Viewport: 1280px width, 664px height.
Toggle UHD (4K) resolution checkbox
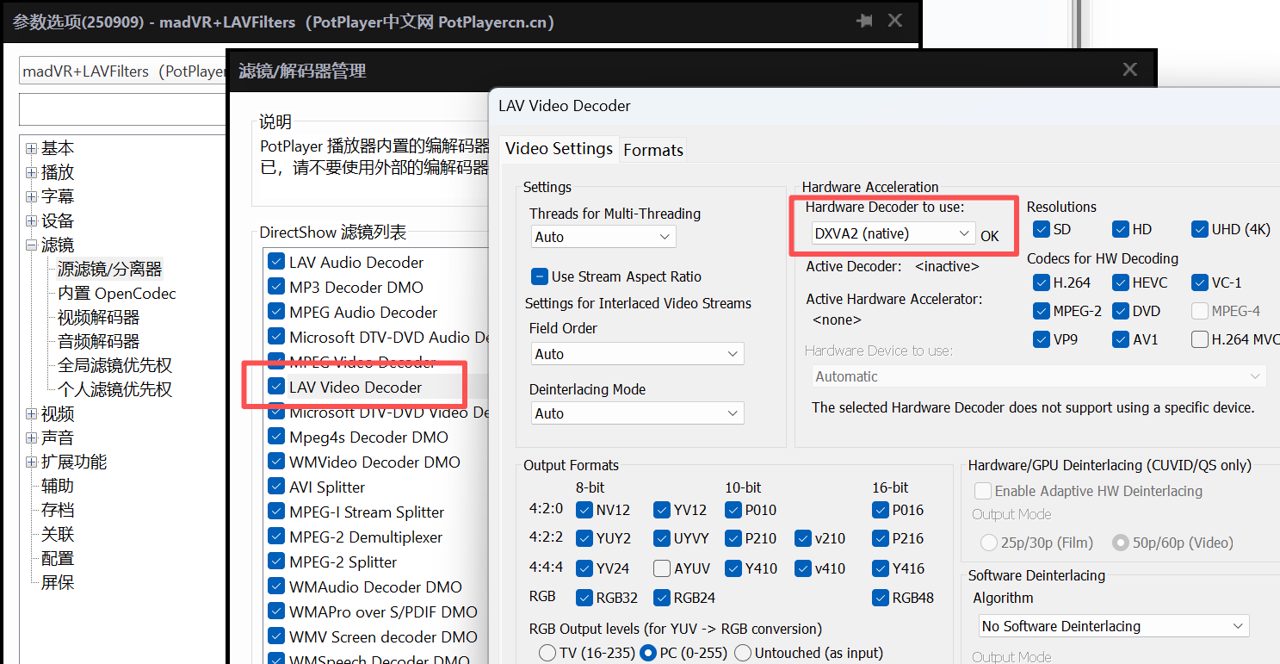pos(1200,229)
